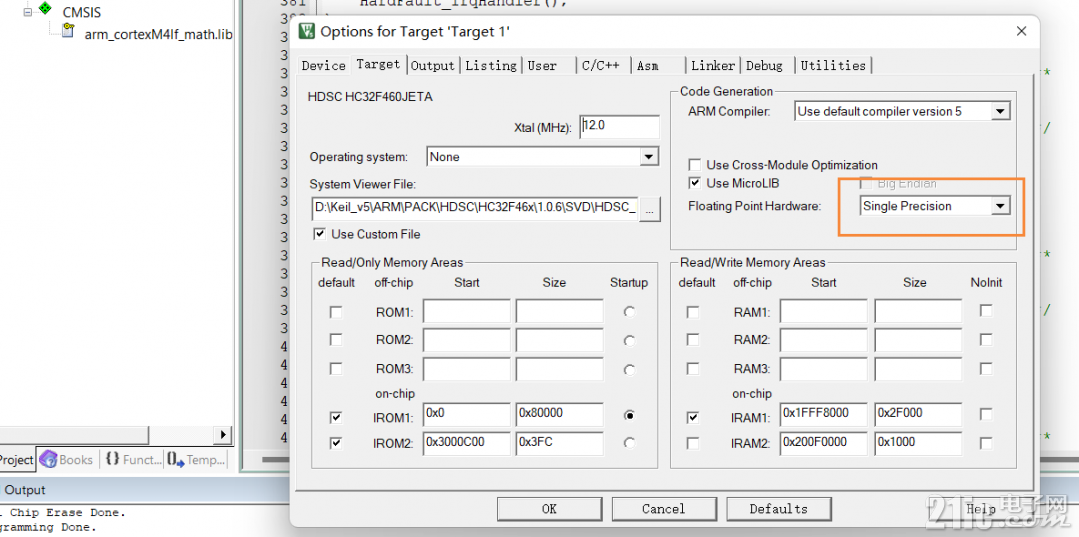Click the IROM1 Start field
Viewport: 1079px width, 537px height.
pos(467,414)
